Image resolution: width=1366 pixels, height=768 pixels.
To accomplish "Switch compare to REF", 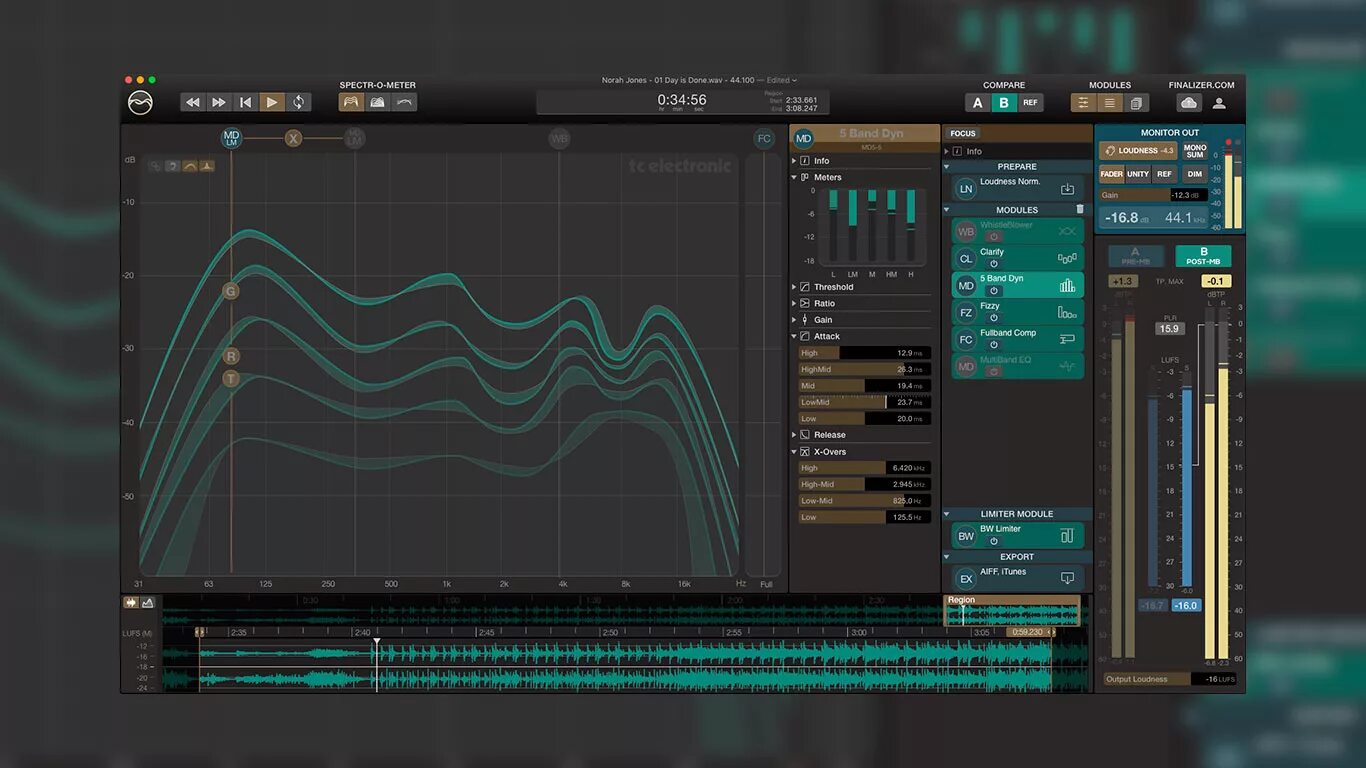I will 1030,103.
